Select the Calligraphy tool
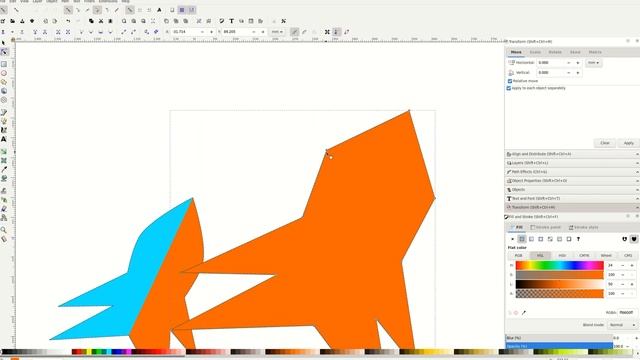 coord(4,130)
